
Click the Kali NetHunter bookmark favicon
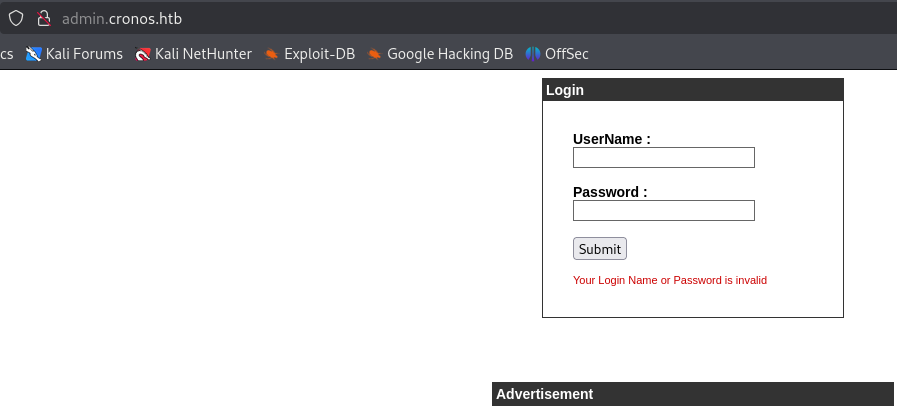coord(143,54)
